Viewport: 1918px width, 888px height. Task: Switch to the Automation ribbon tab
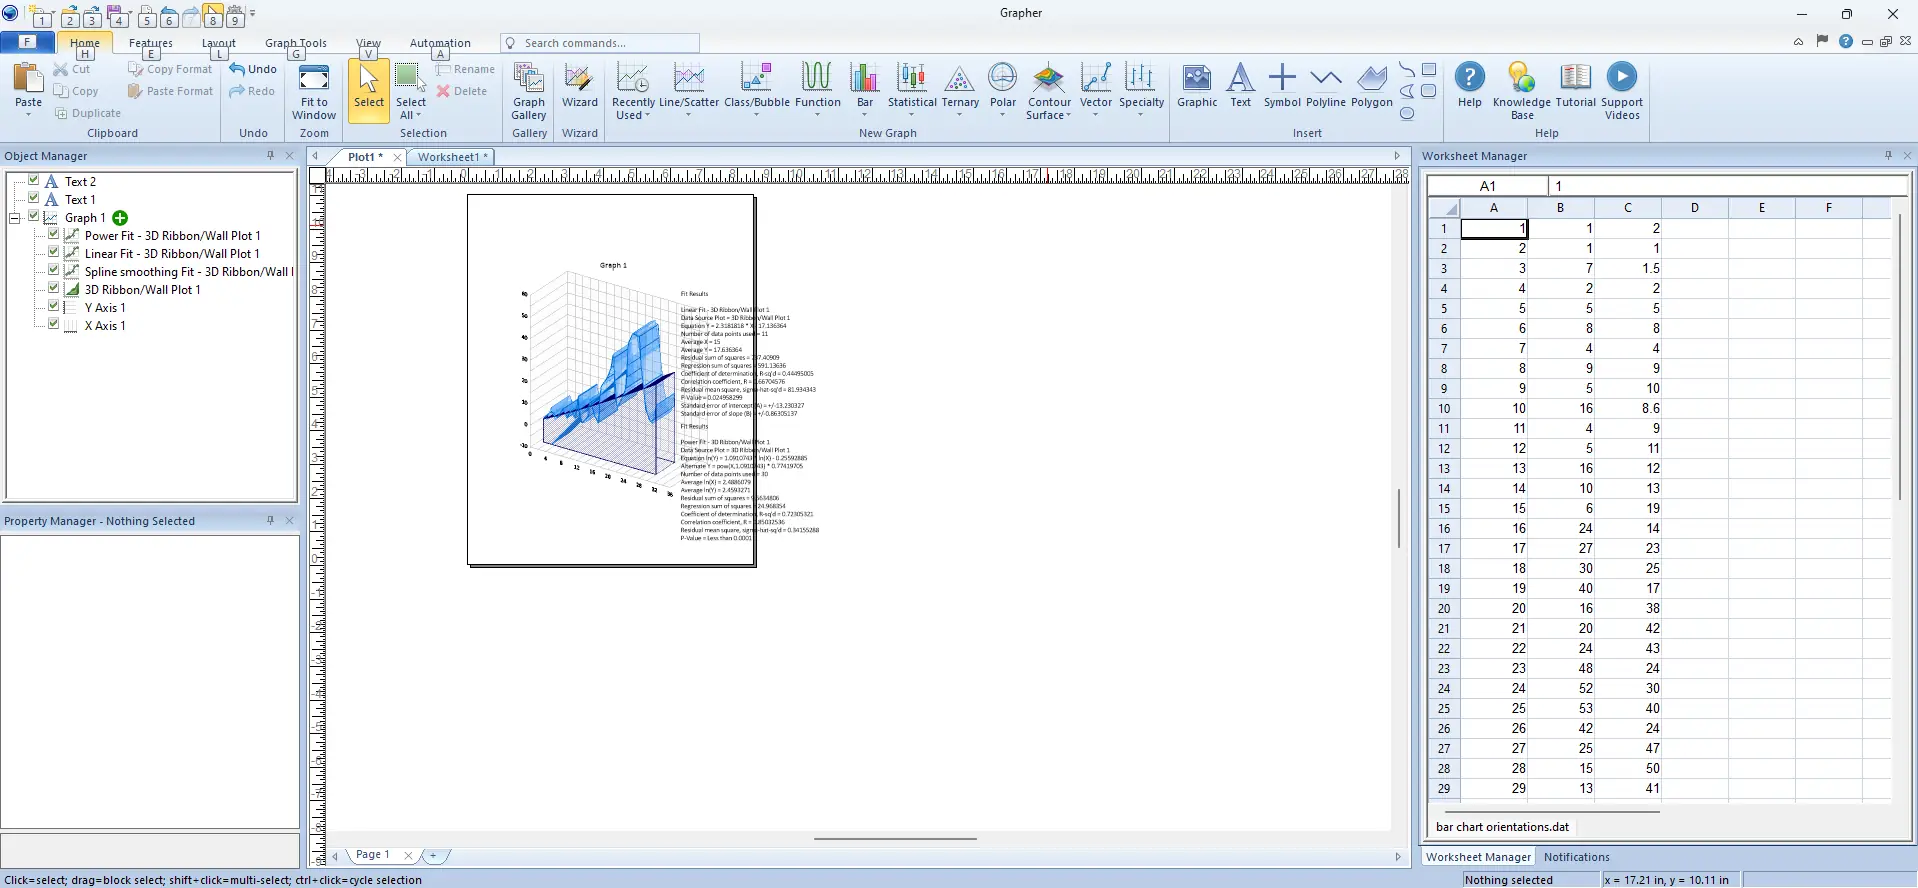(x=440, y=43)
